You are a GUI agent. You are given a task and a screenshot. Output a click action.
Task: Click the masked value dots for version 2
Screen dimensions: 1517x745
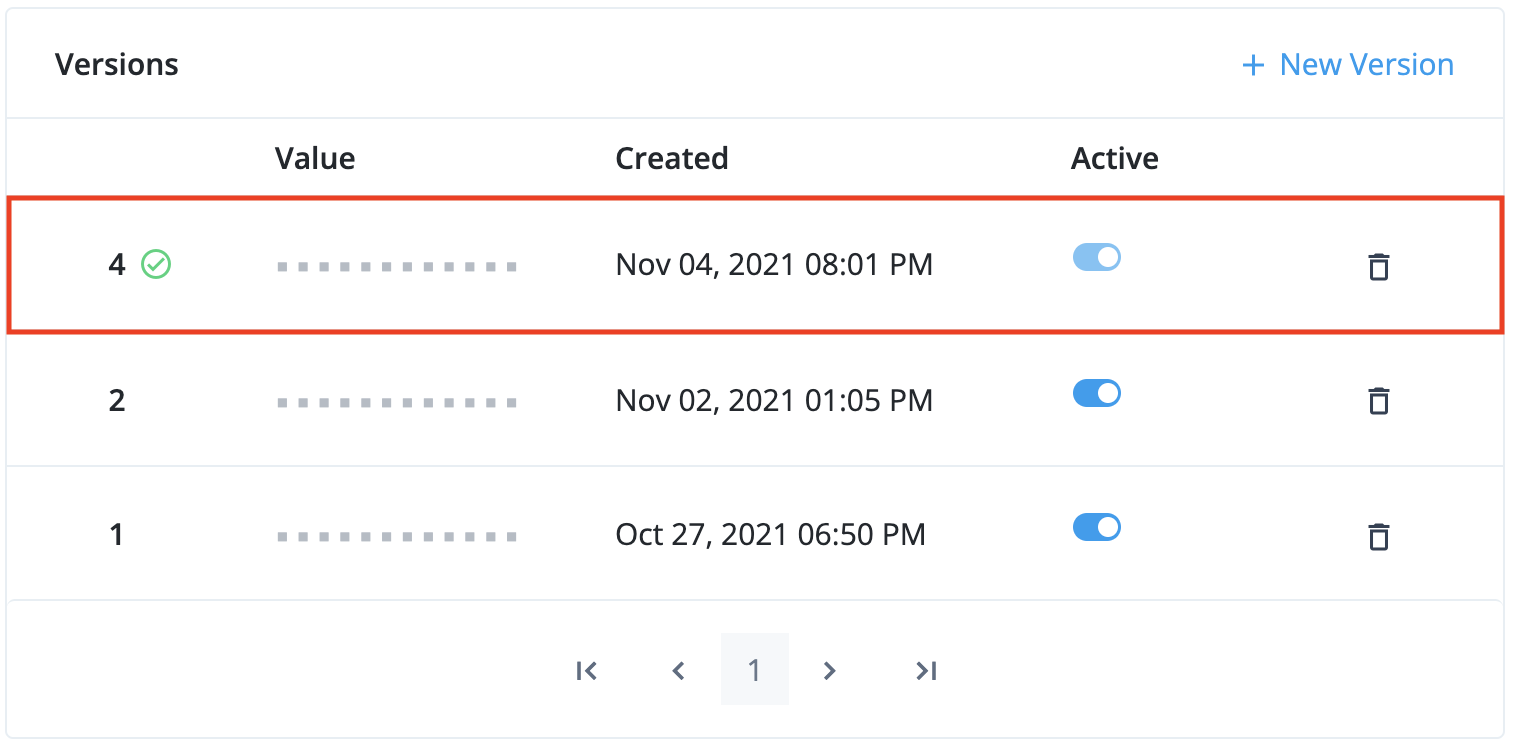(x=396, y=400)
